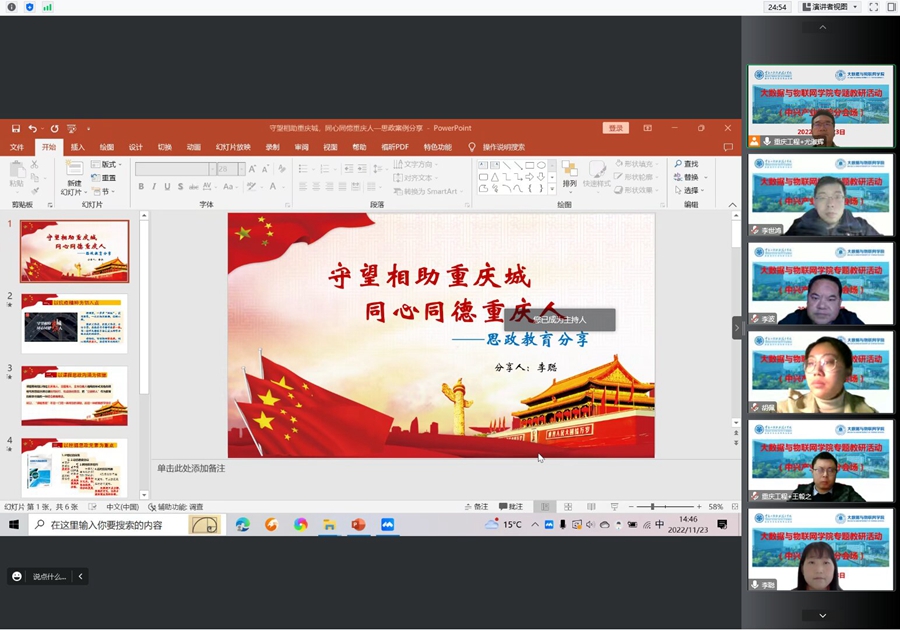The image size is (900, 630).
Task: Open Microsoft Edge from taskbar
Action: (x=243, y=524)
